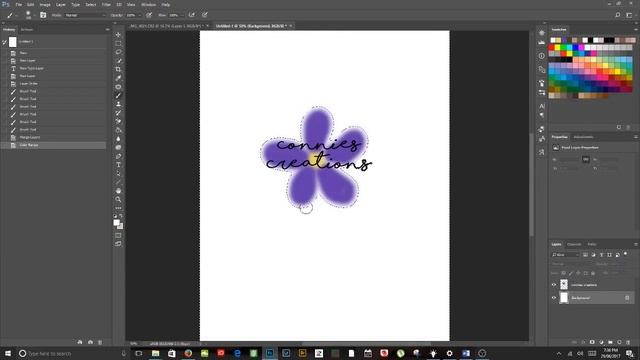Open workspace switcher dropdown
The image size is (640, 360).
(x=629, y=15)
